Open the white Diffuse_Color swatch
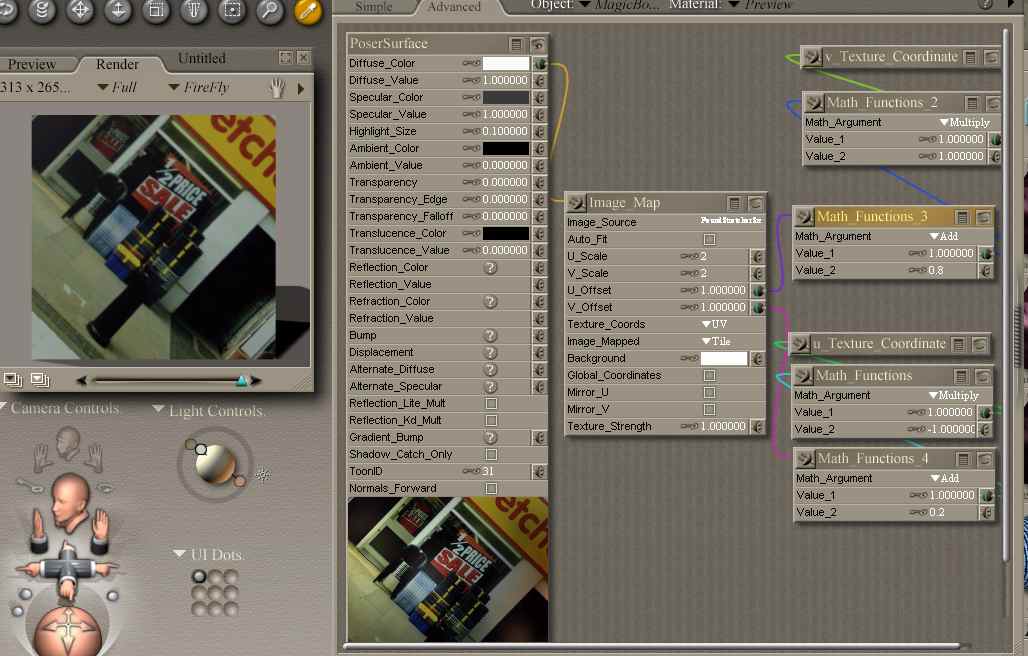The height and width of the screenshot is (656, 1028). pos(505,64)
